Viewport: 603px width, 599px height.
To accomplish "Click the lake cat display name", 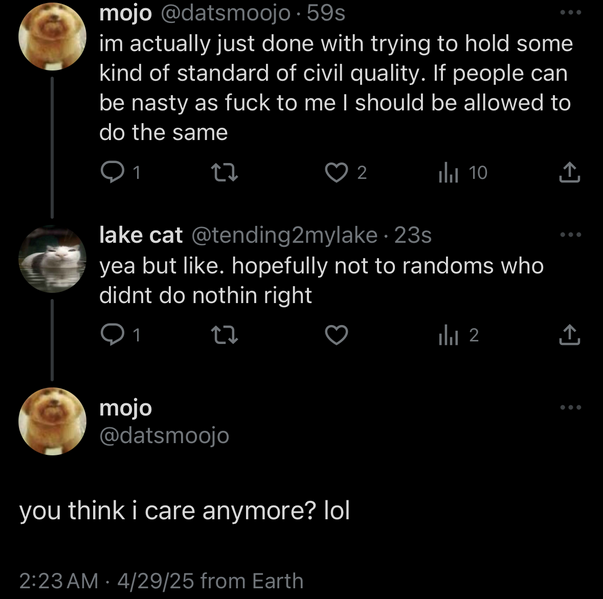I will pos(140,236).
